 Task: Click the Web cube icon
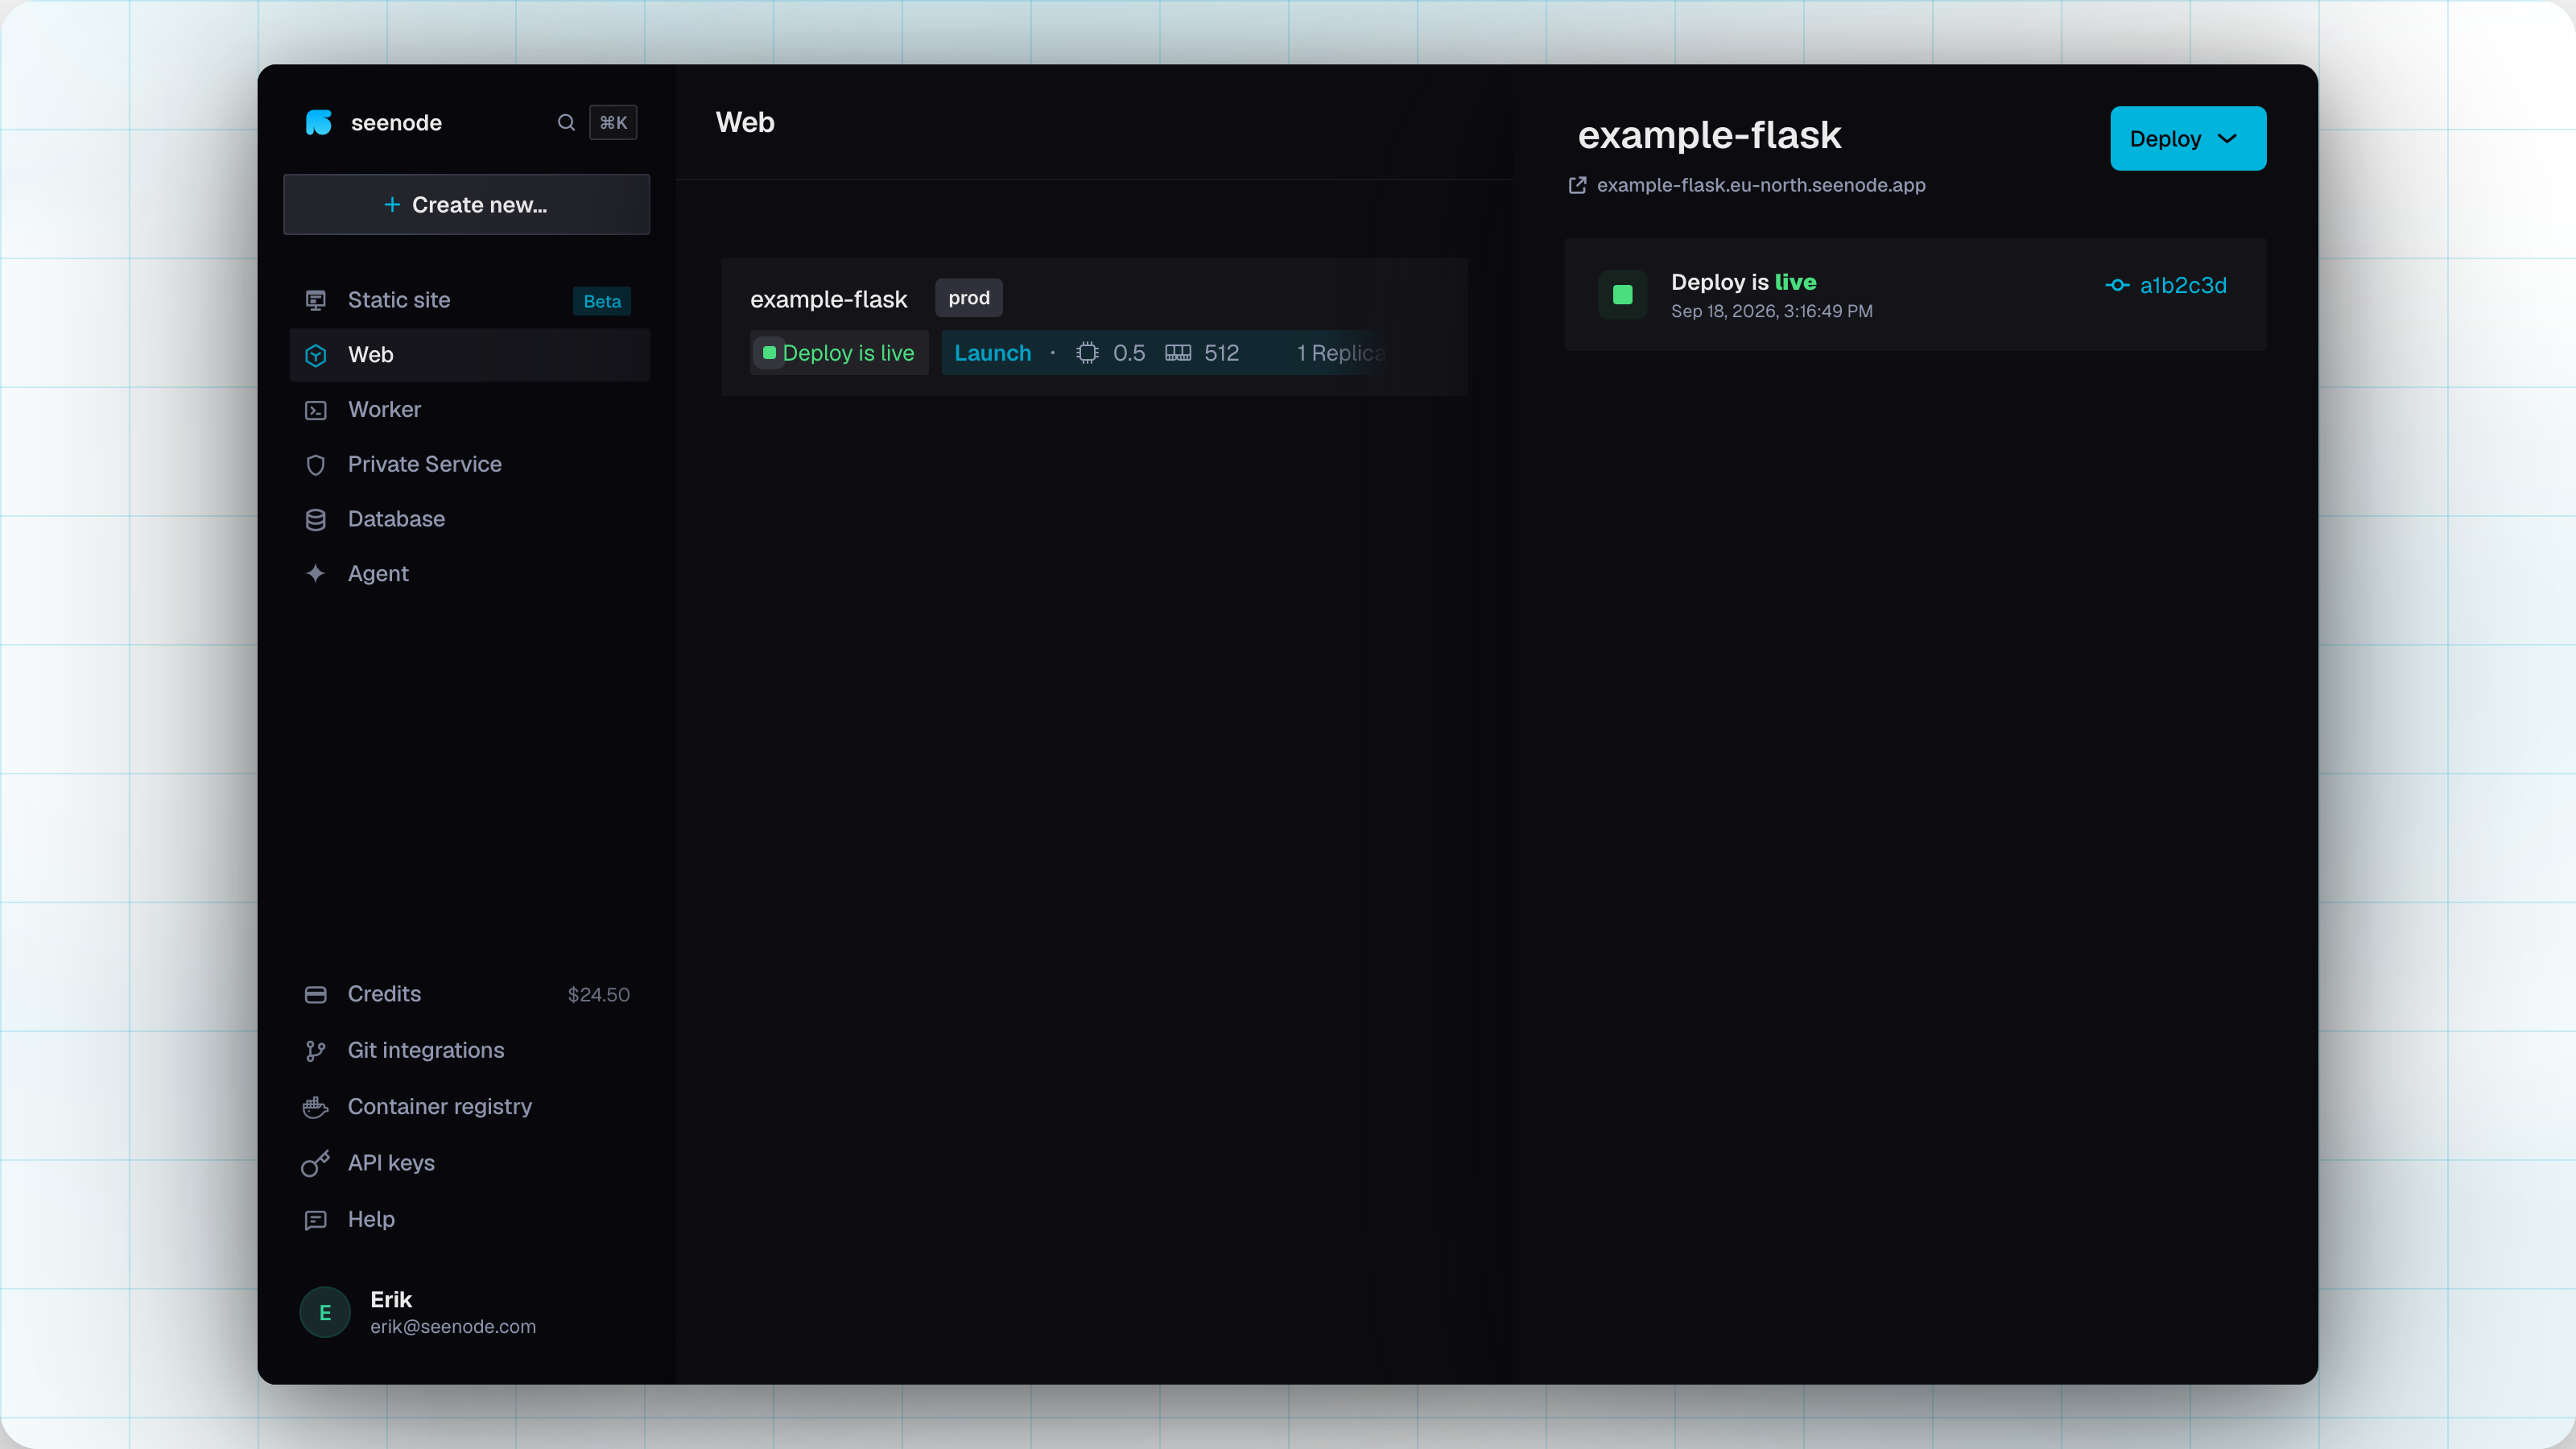315,355
